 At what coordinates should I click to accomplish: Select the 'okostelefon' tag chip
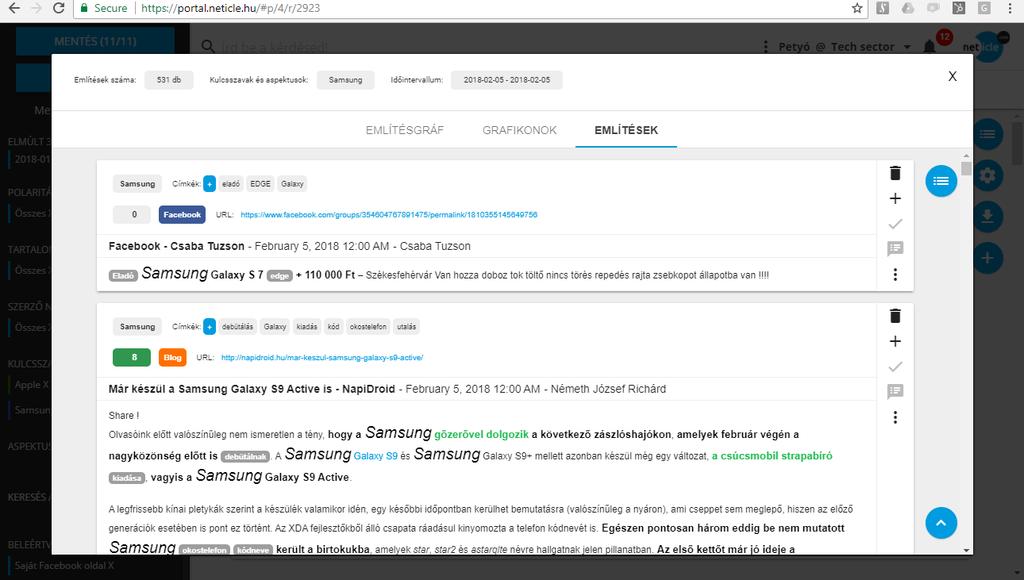(368, 327)
